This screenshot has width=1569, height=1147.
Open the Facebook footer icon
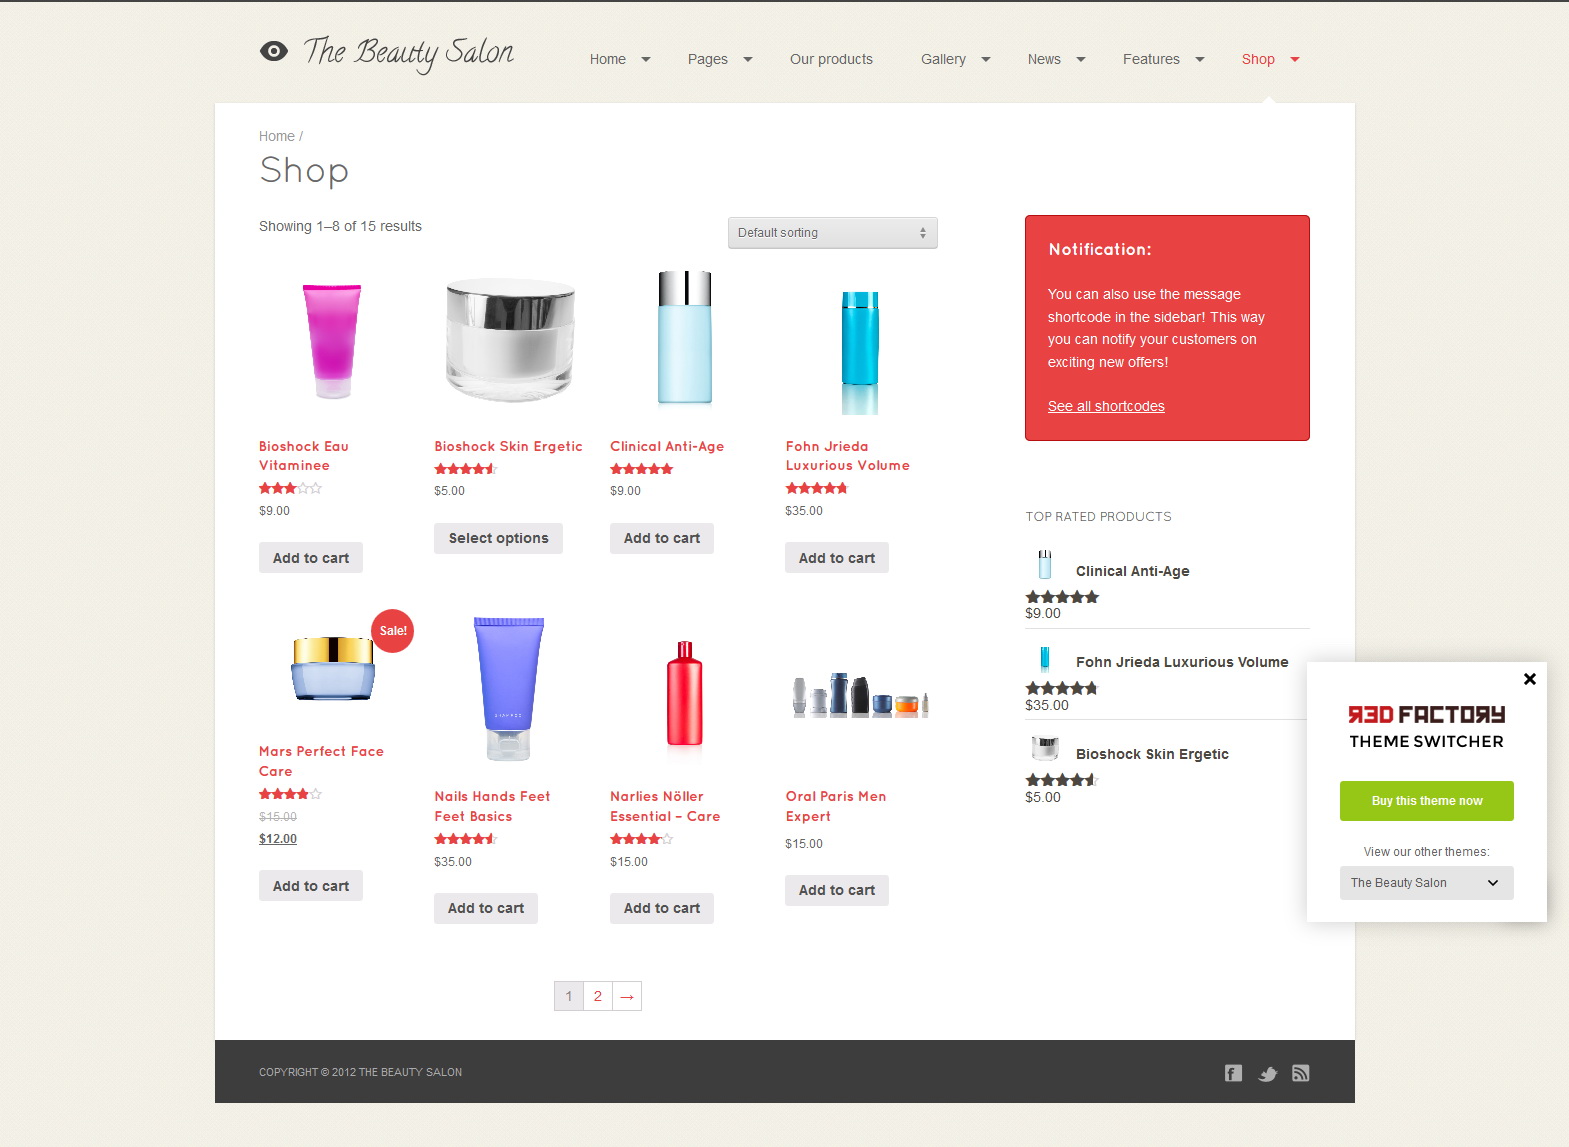click(1233, 1073)
